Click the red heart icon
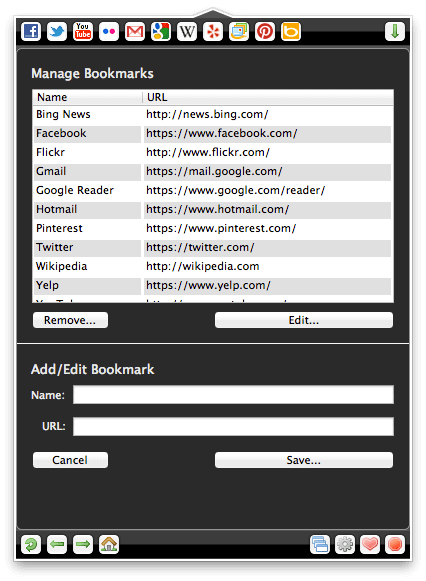This screenshot has width=426, height=581. (370, 544)
